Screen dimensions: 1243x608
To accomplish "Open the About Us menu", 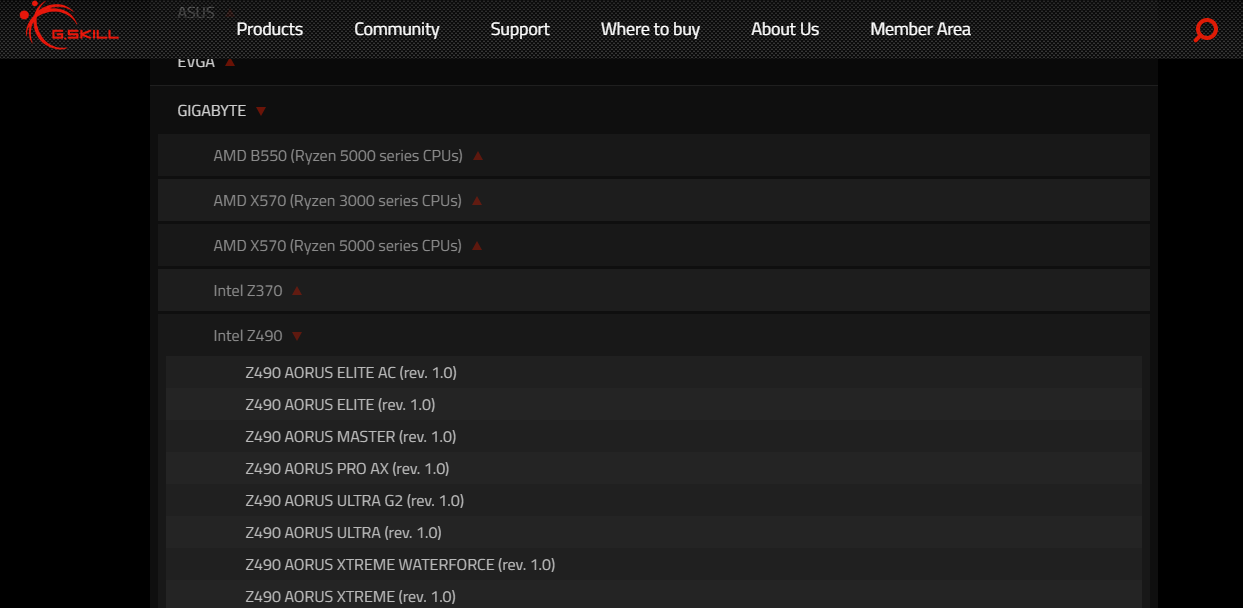I will [x=785, y=29].
